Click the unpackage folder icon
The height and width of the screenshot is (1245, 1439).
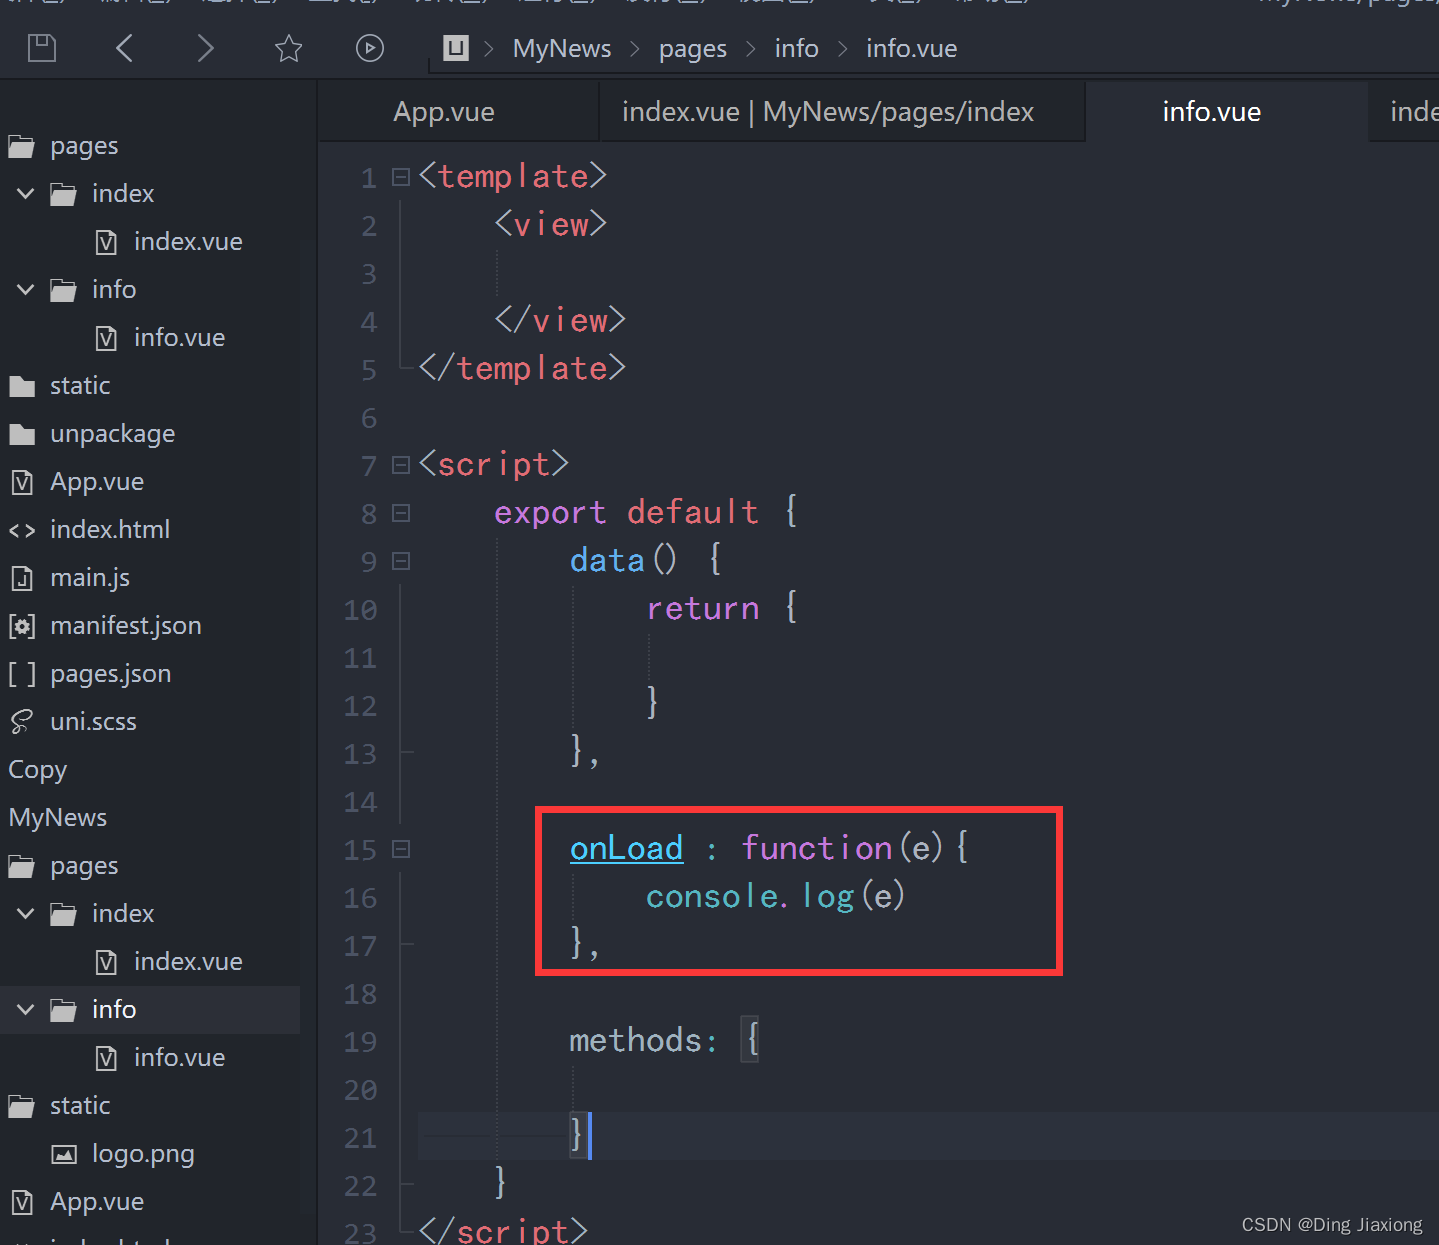(22, 434)
